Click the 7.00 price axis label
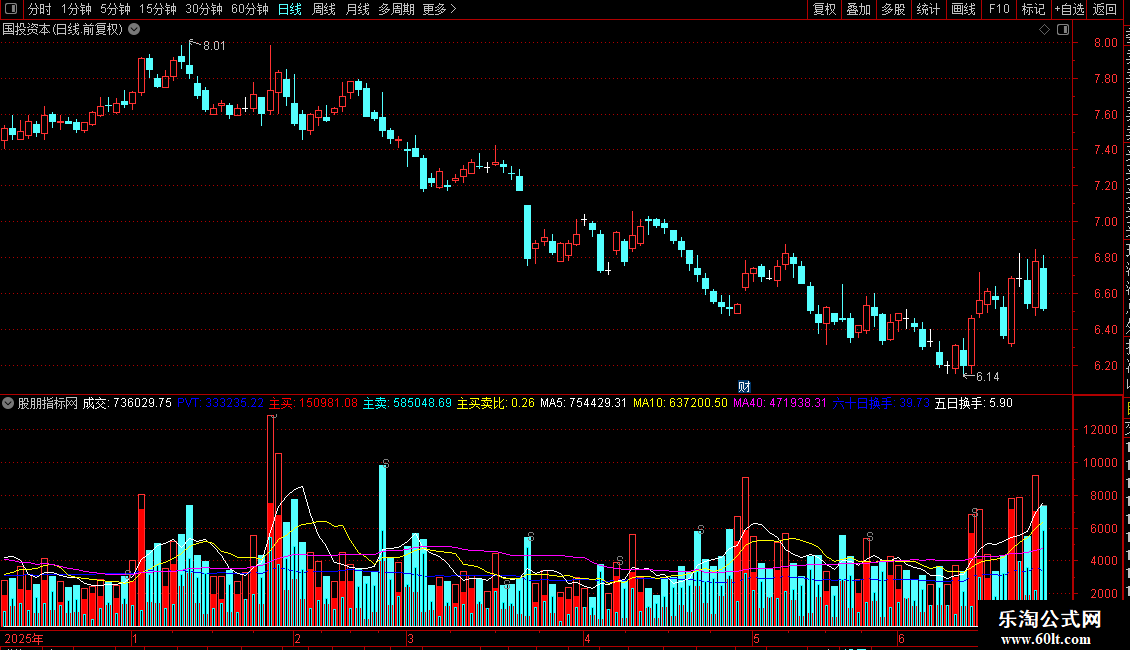The width and height of the screenshot is (1130, 650). point(1105,222)
